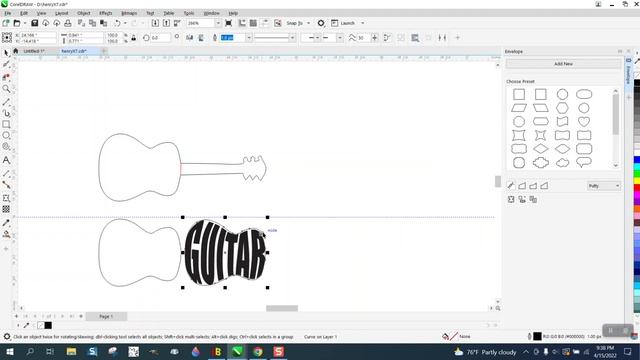Open the Tools menu
The height and width of the screenshot is (360, 640).
click(x=189, y=13)
